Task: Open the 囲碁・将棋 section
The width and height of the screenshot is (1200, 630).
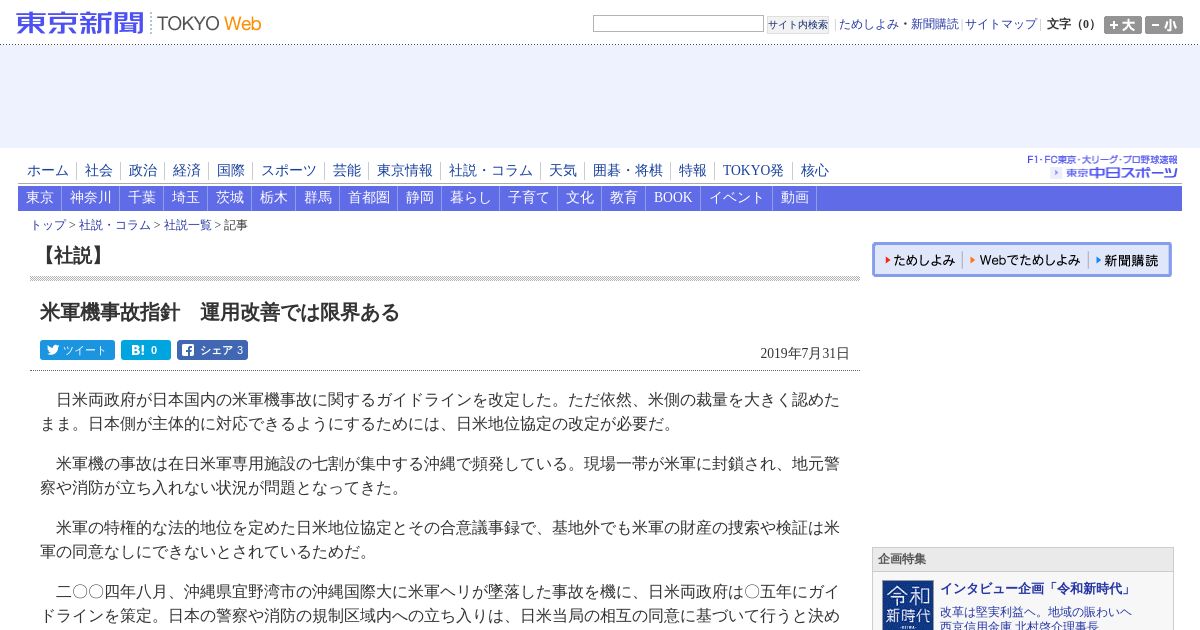Action: point(628,171)
